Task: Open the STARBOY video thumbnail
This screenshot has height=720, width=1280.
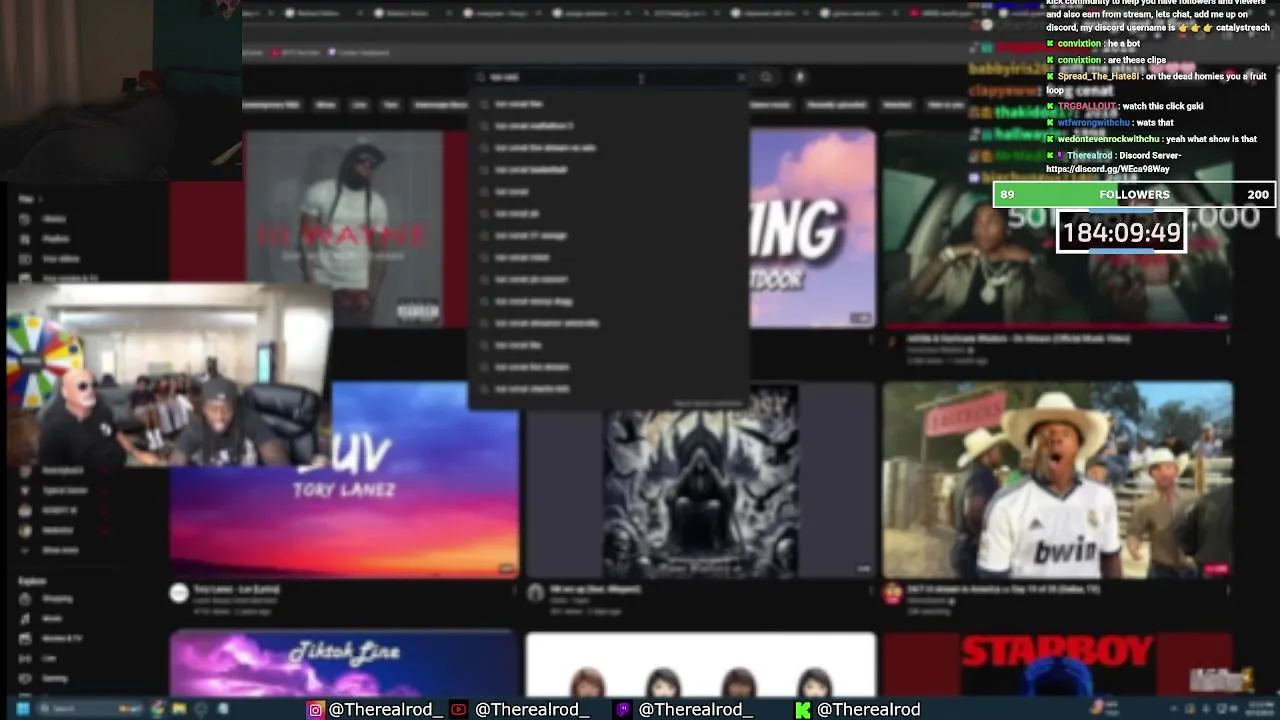Action: [x=1058, y=663]
